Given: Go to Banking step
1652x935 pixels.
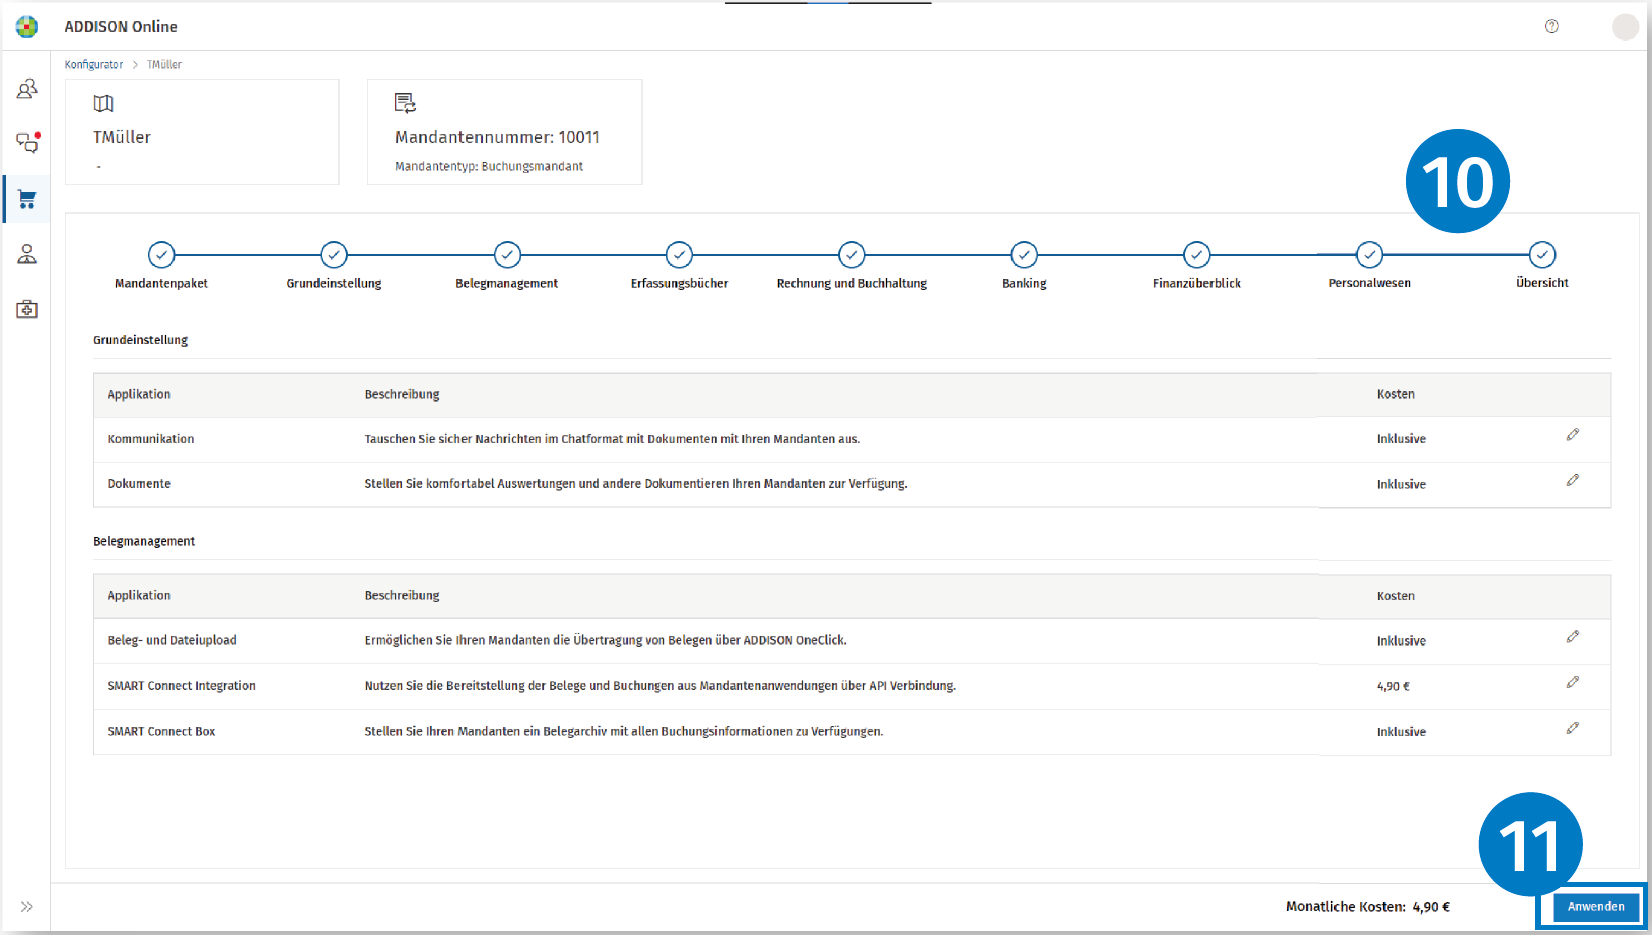Looking at the screenshot, I should tap(1024, 255).
